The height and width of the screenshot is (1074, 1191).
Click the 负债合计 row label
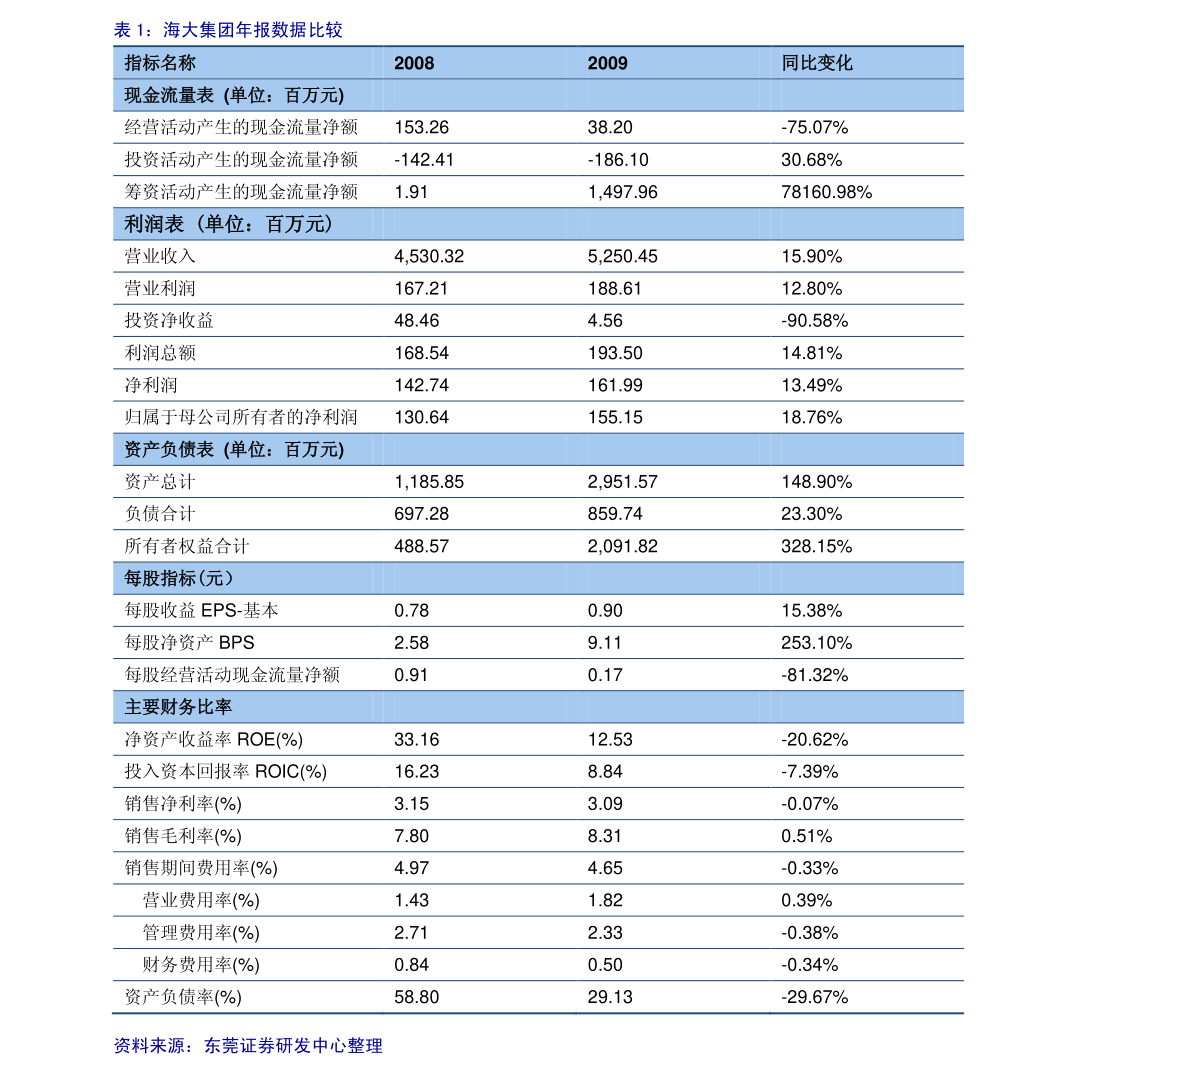click(x=160, y=514)
